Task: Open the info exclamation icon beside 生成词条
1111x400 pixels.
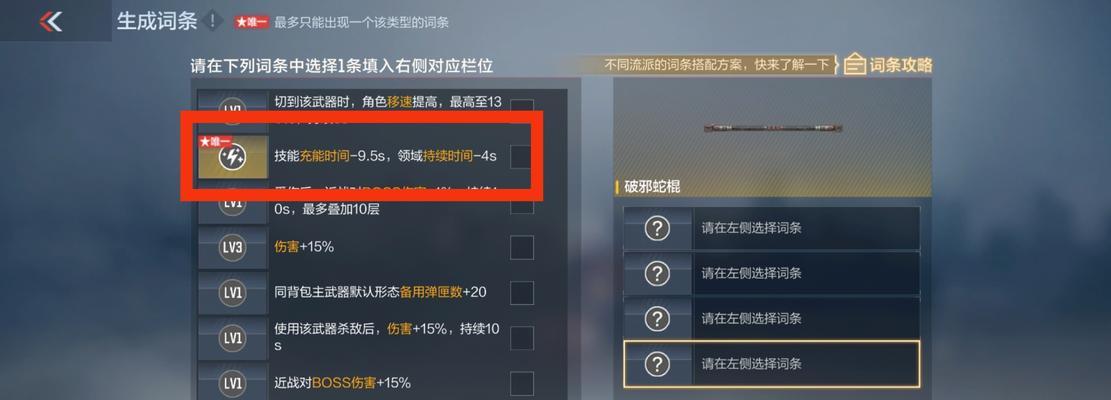Action: pos(212,21)
